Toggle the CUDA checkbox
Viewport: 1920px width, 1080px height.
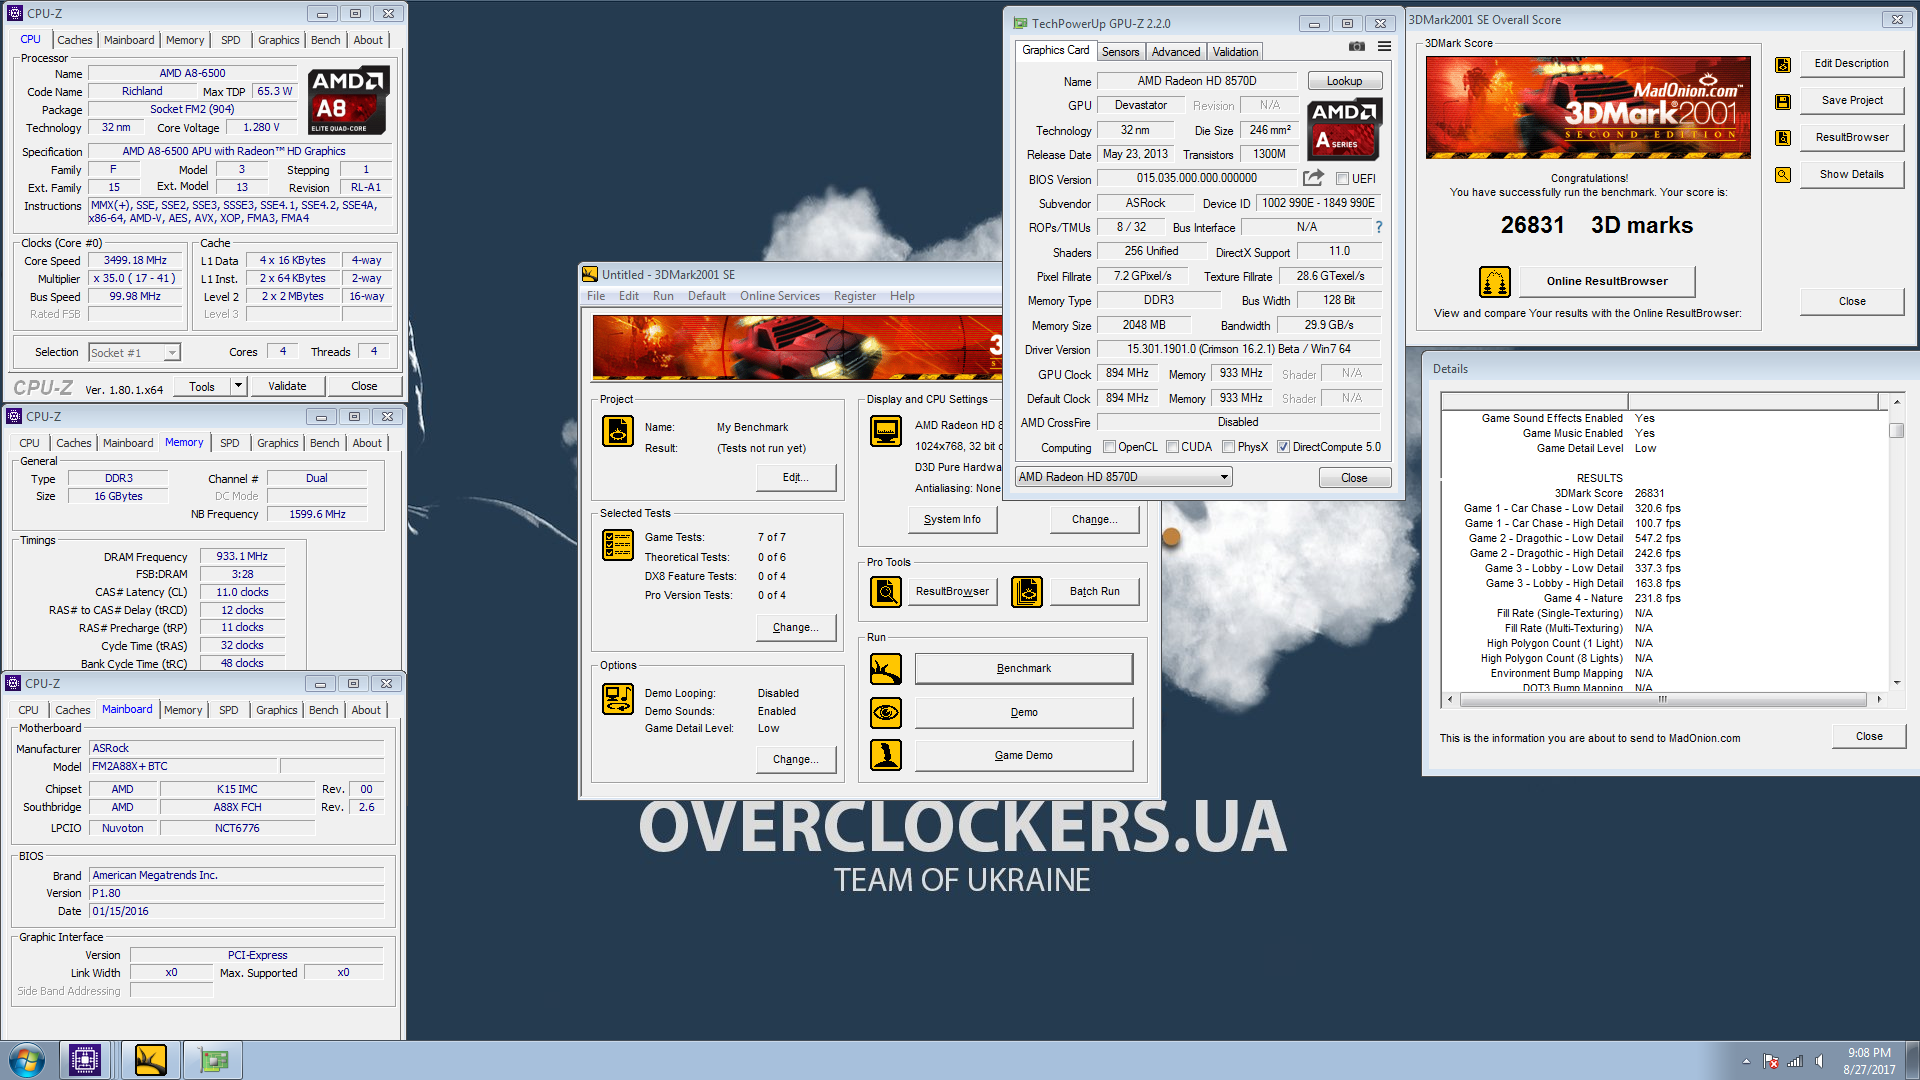pyautogui.click(x=1172, y=447)
